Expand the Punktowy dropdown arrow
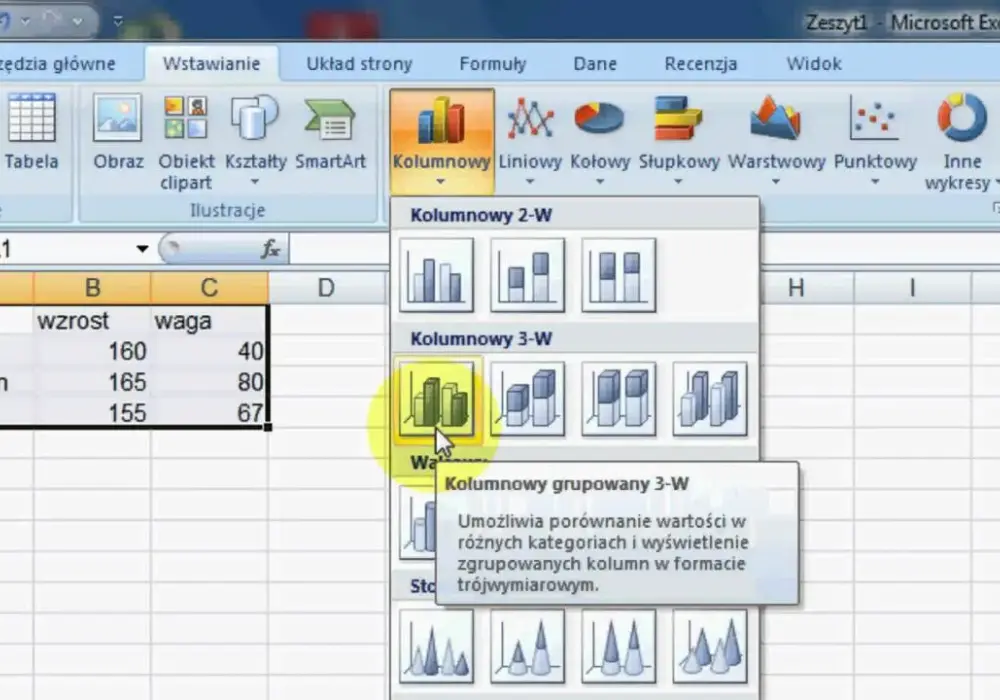Image resolution: width=1000 pixels, height=700 pixels. coord(875,182)
